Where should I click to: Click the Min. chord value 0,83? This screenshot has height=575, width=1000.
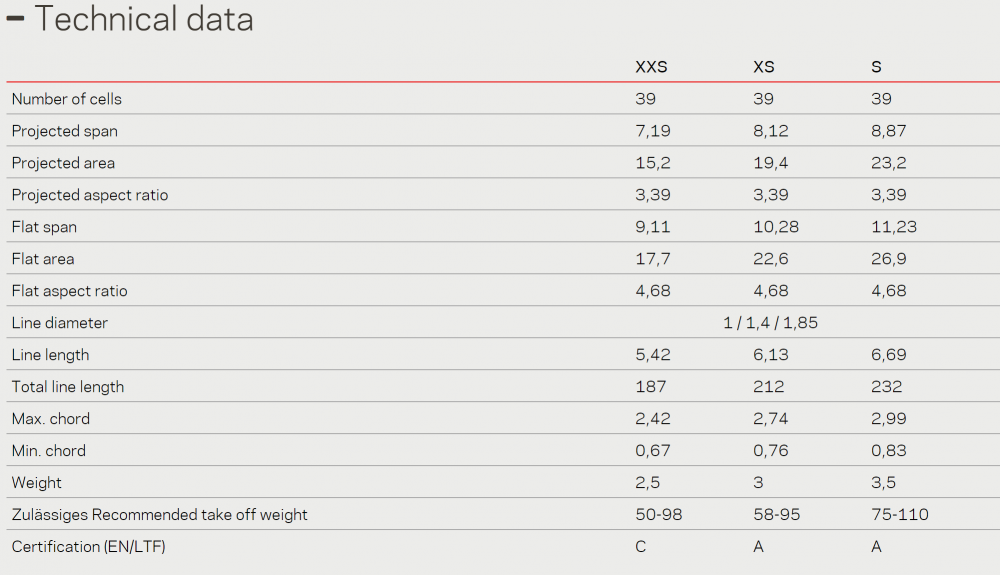coord(888,451)
